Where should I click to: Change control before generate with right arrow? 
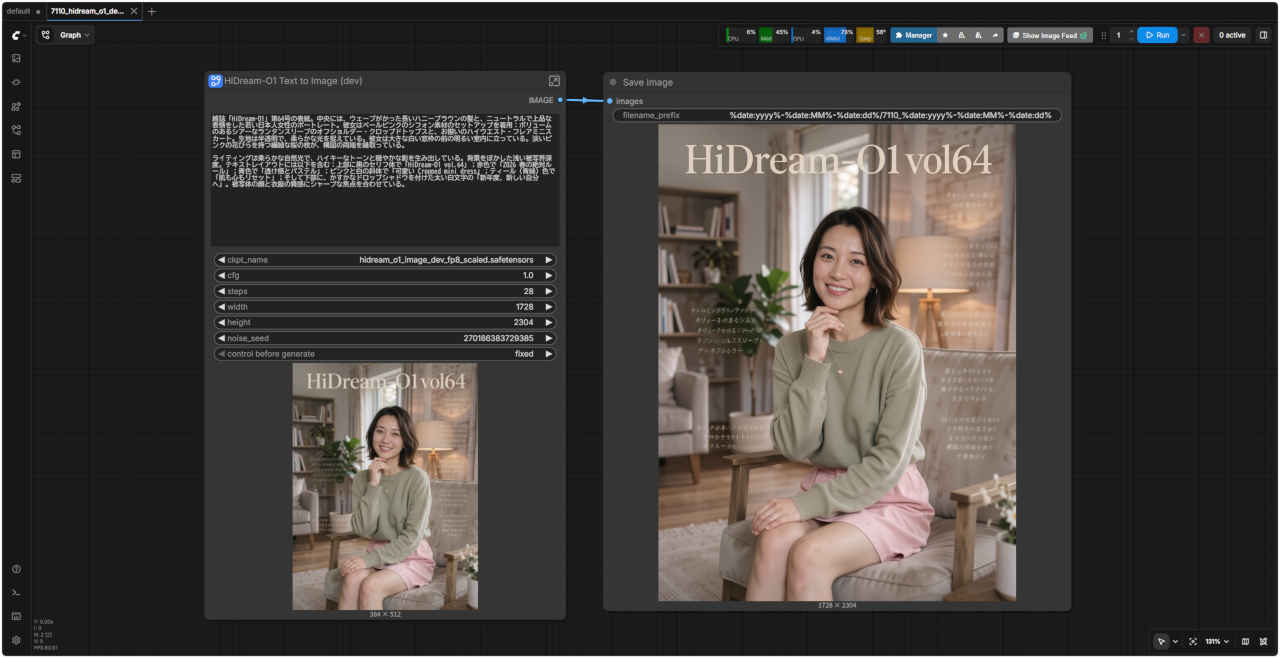(x=549, y=354)
